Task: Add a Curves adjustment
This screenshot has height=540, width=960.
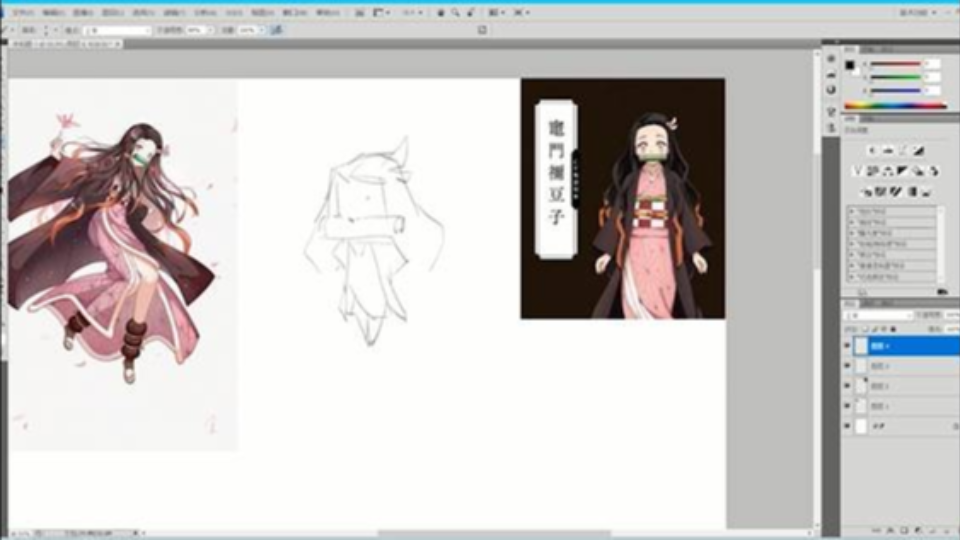Action: (903, 151)
